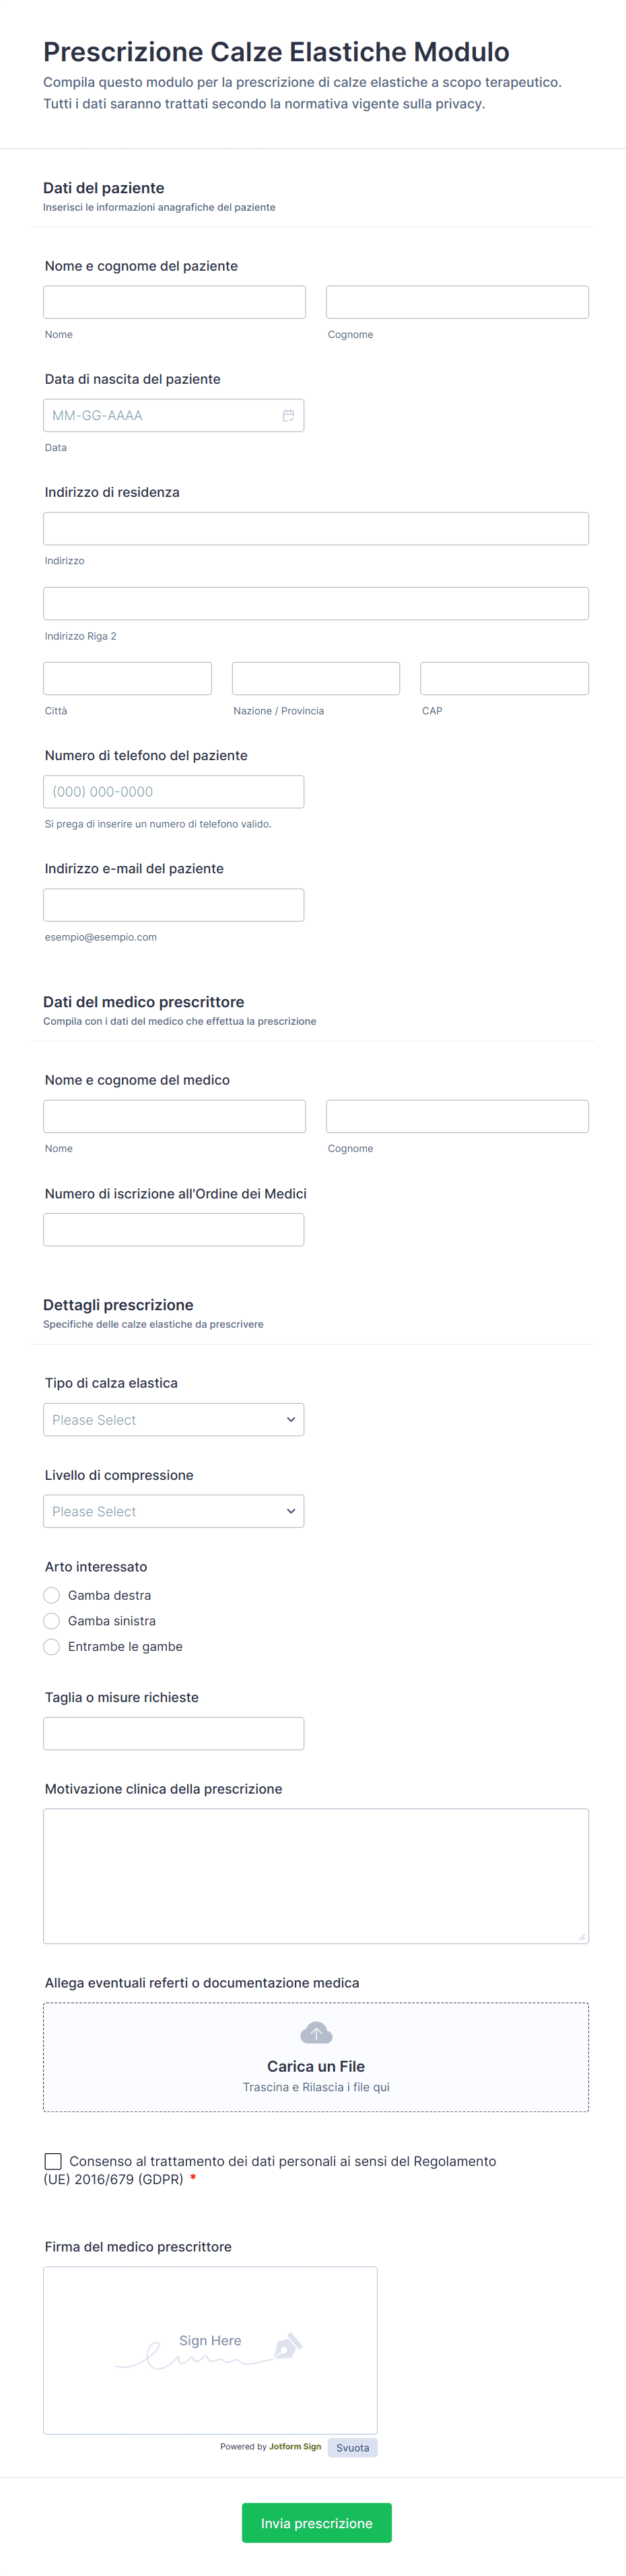Click the Ordine dei Medici number field
Viewport: 626px width, 2576px height.
pos(173,1230)
